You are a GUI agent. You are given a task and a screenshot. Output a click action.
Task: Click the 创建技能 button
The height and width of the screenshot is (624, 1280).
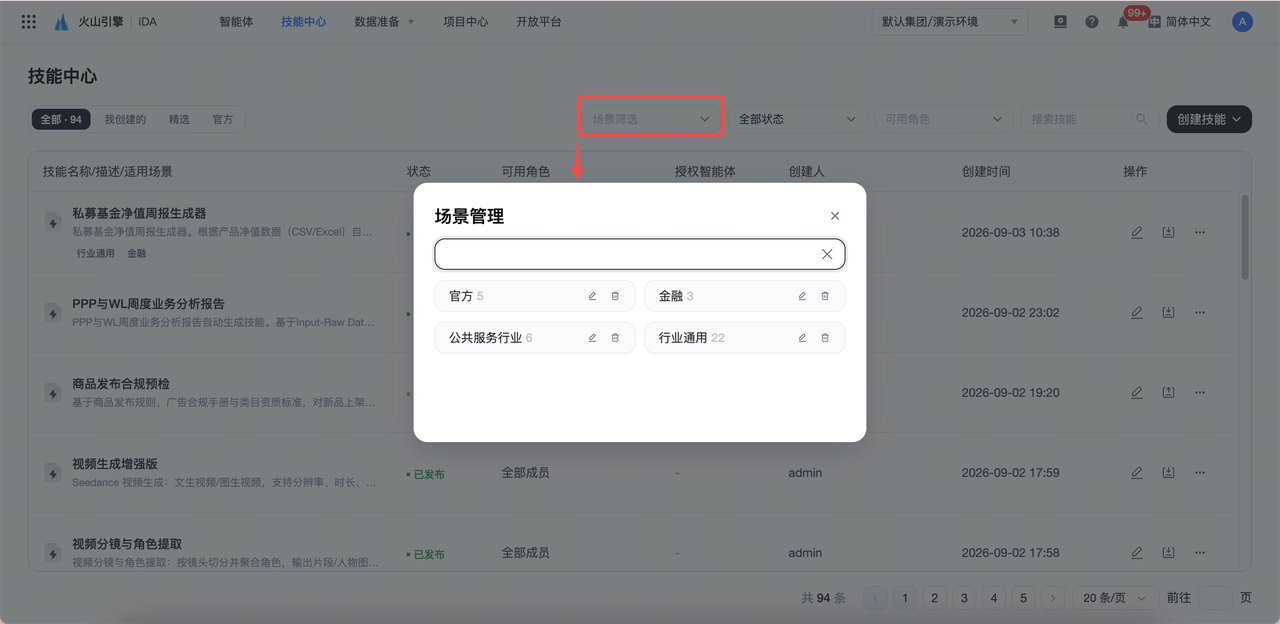point(1209,119)
